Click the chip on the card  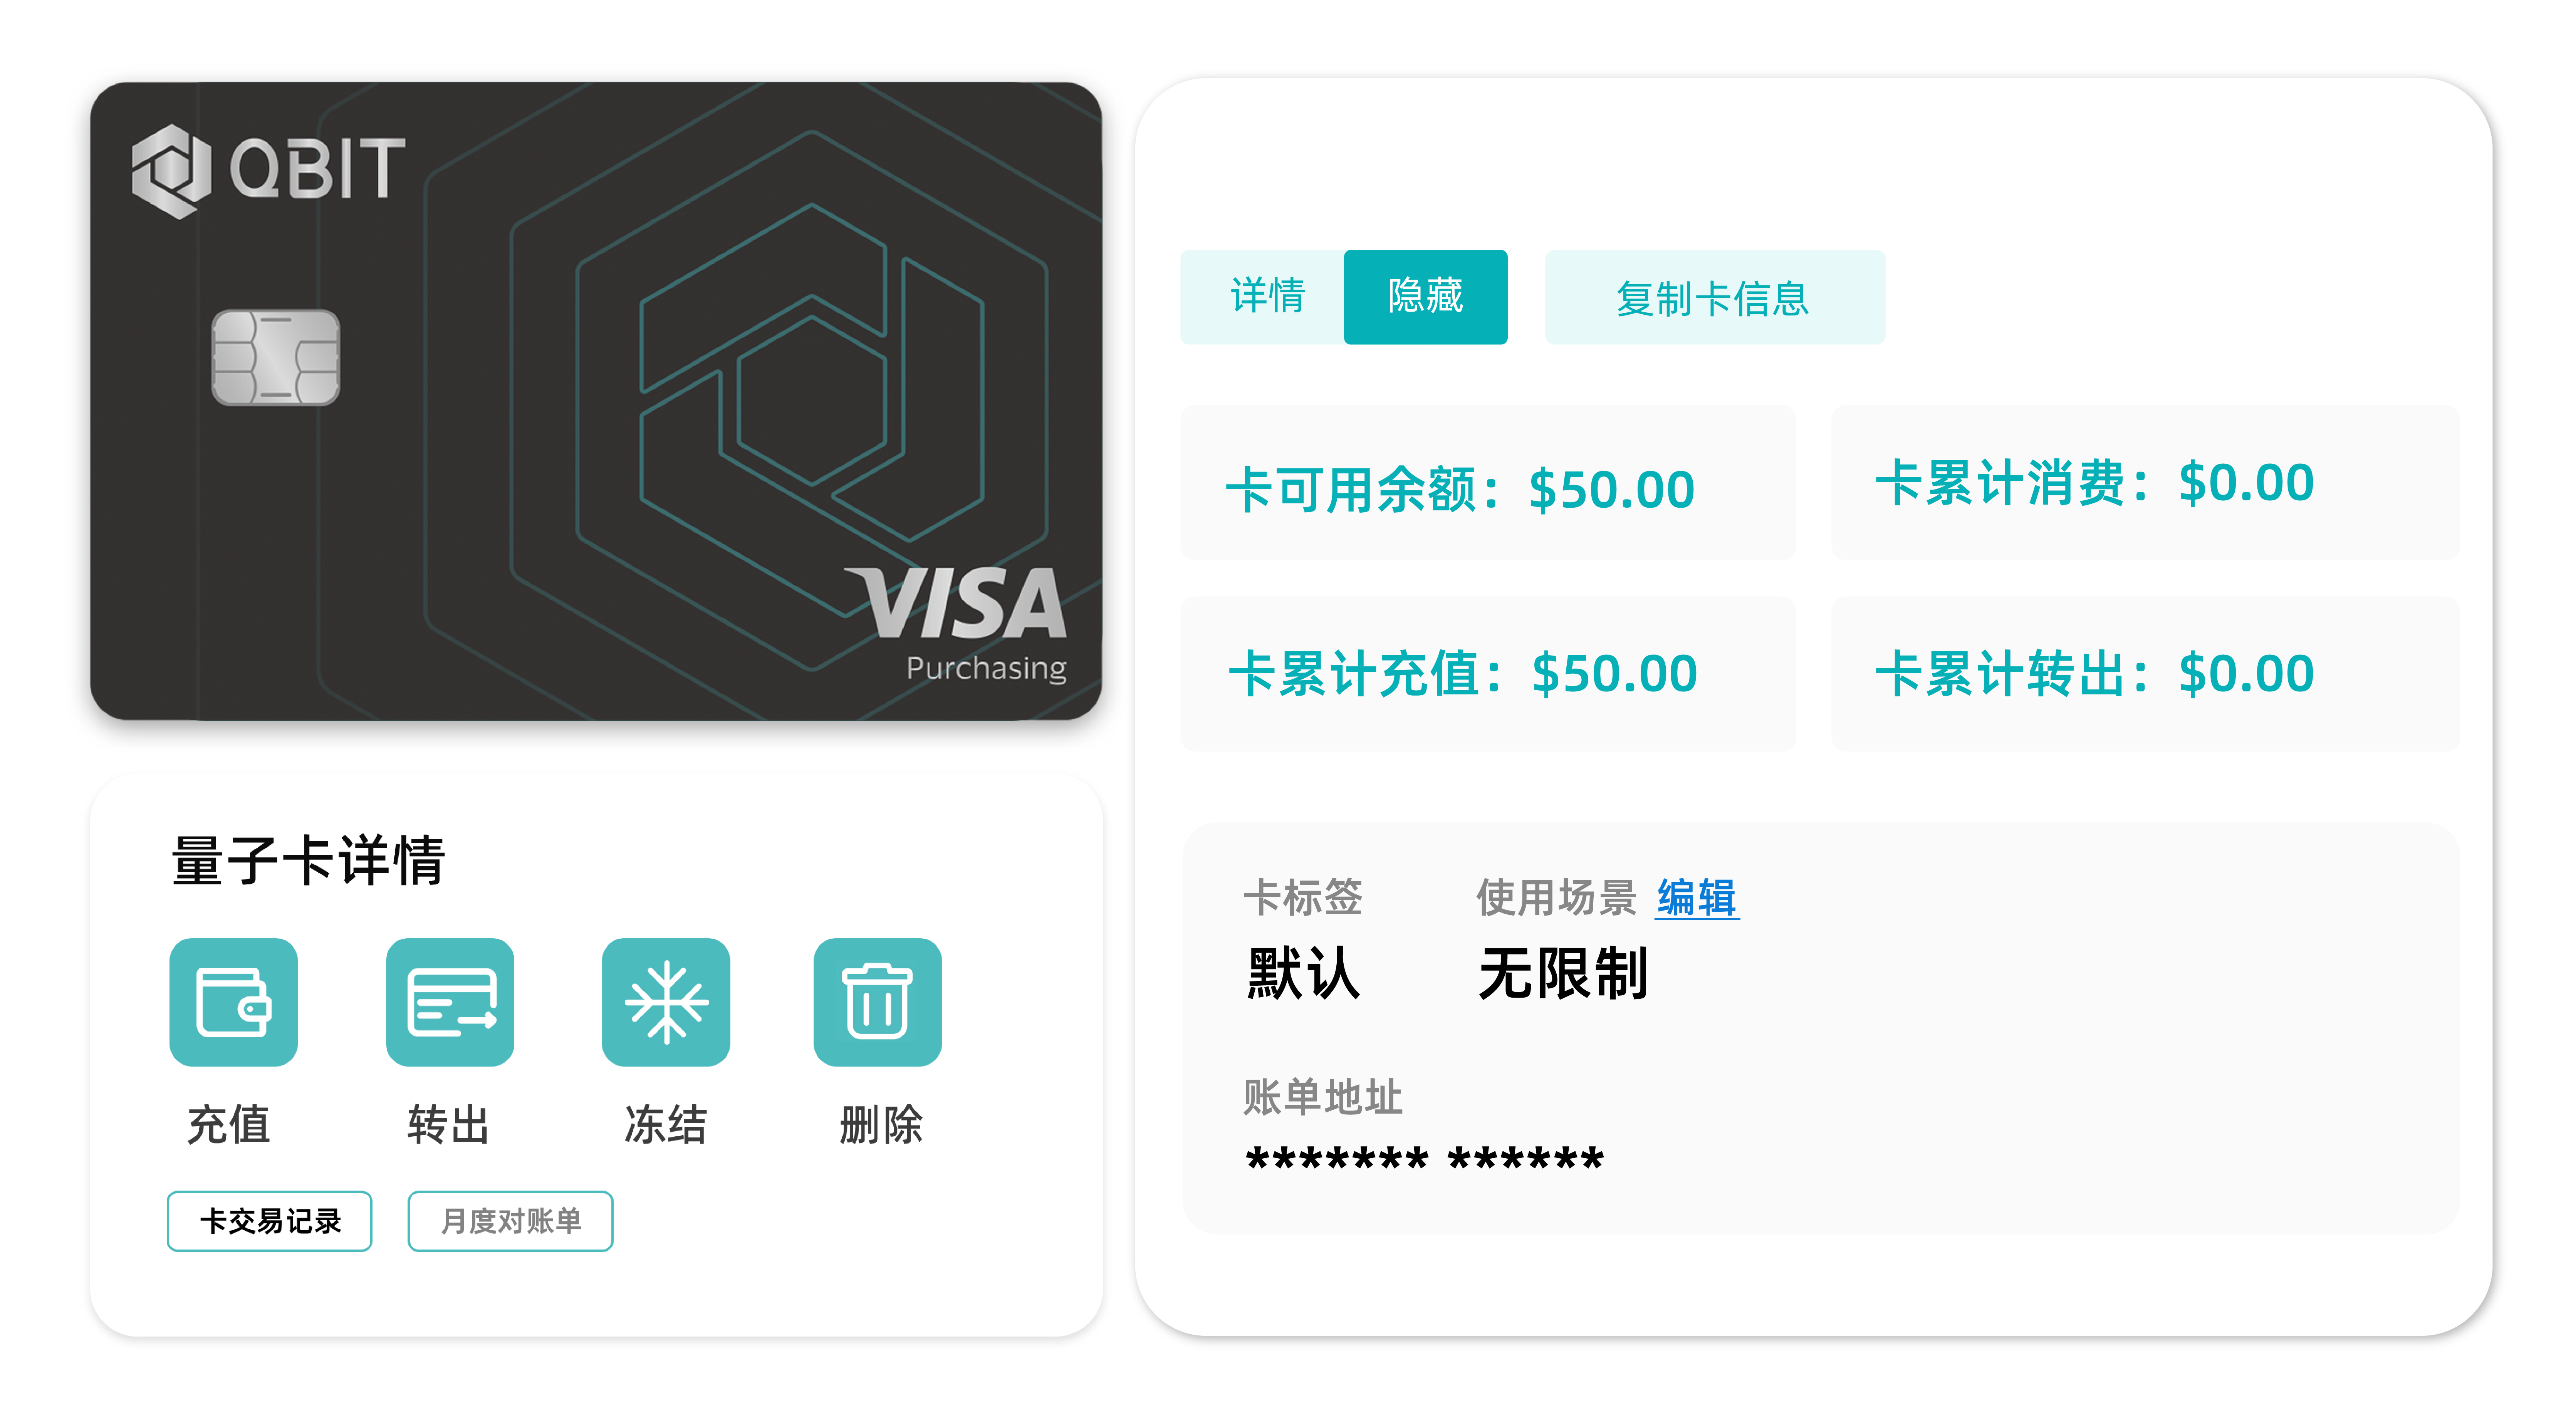(x=275, y=357)
